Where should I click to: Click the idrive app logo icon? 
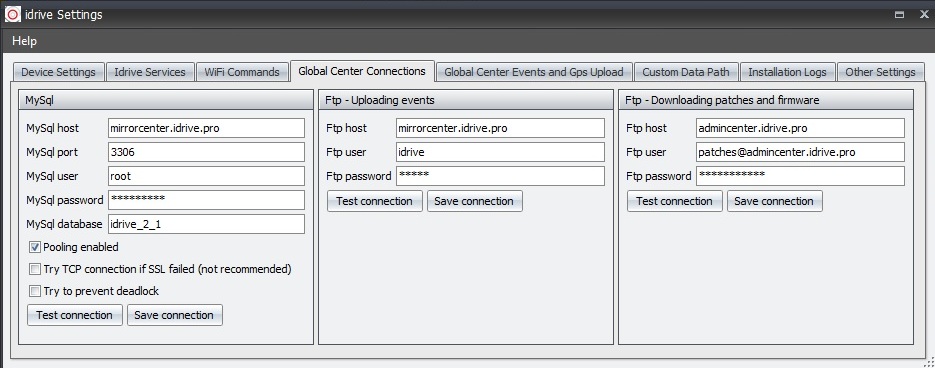click(13, 14)
